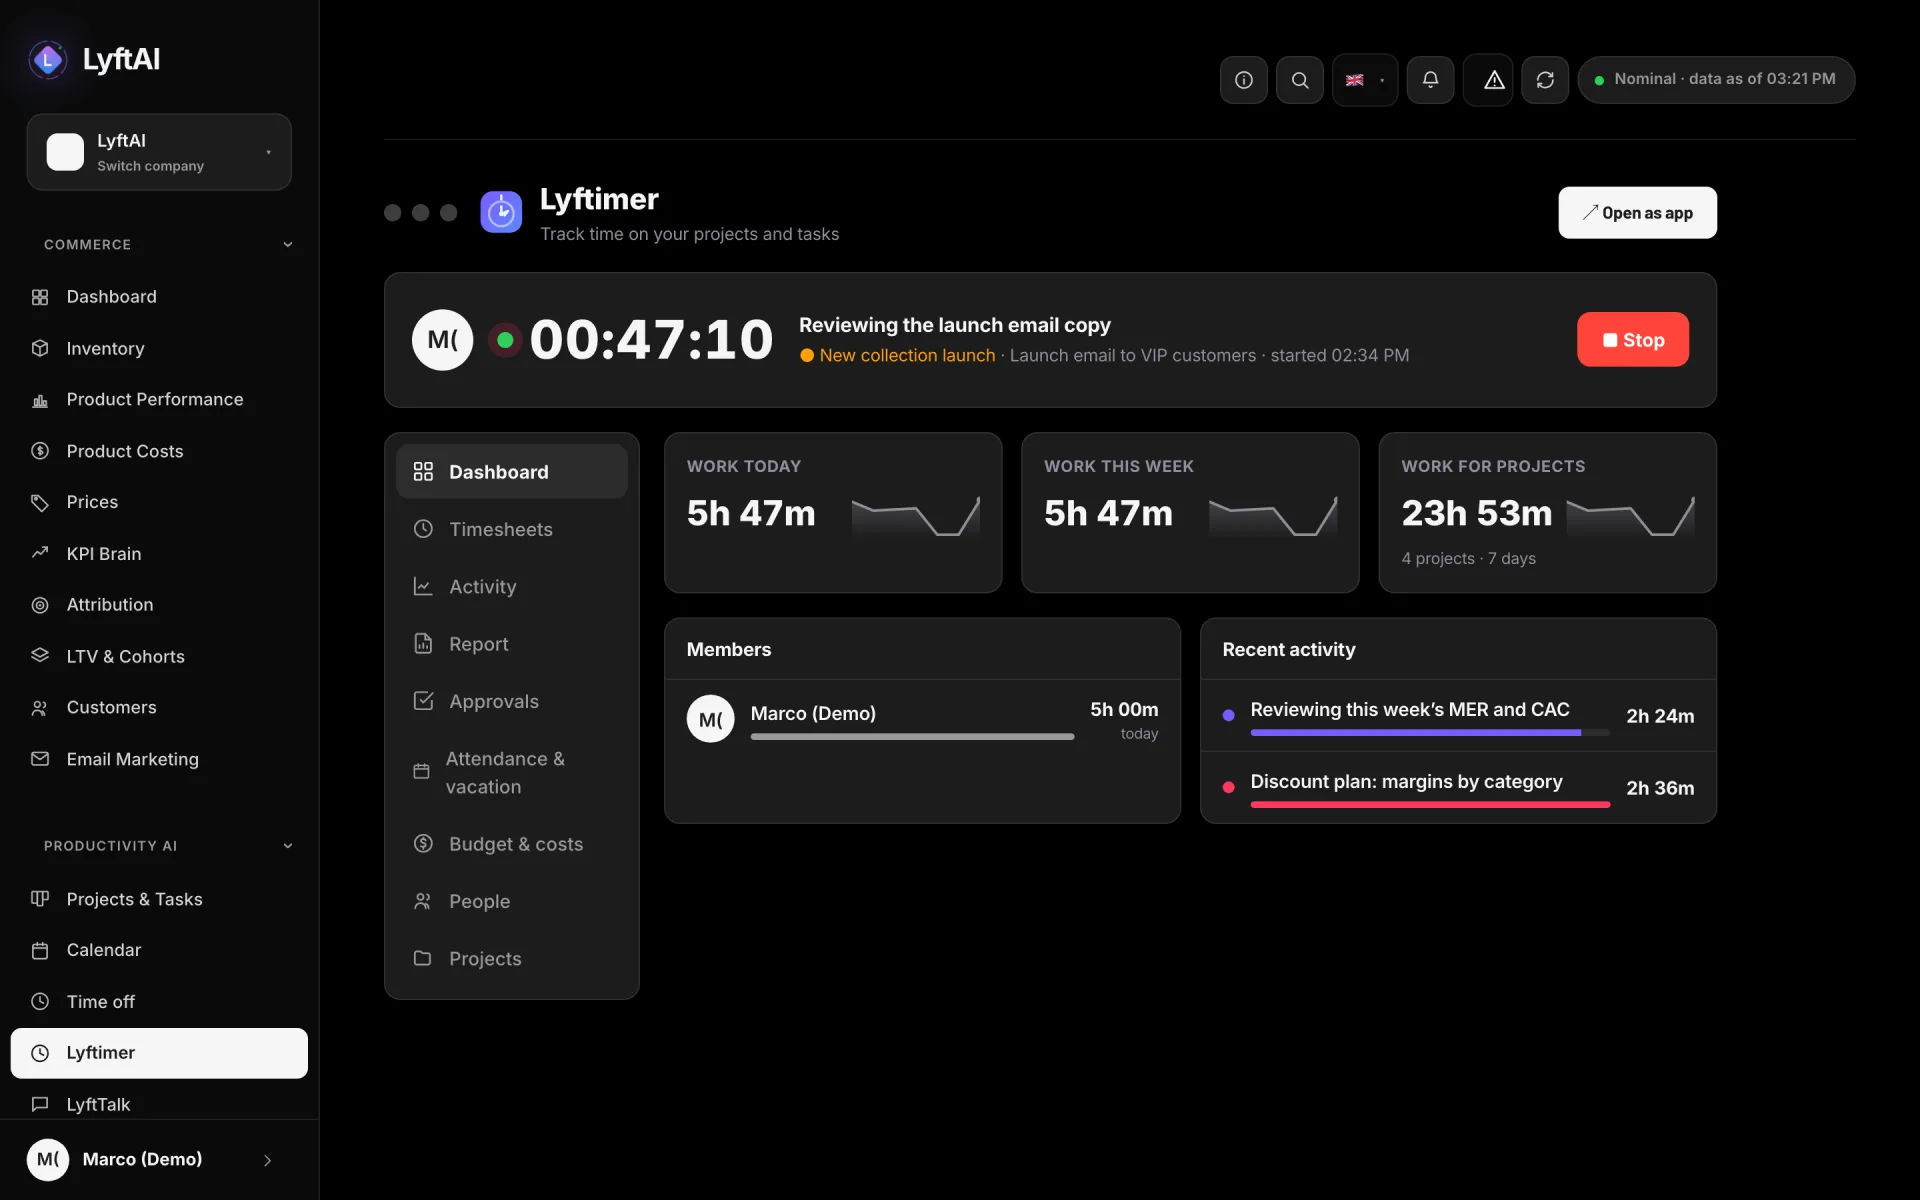
Task: Open the Work for Projects card
Action: coord(1547,513)
